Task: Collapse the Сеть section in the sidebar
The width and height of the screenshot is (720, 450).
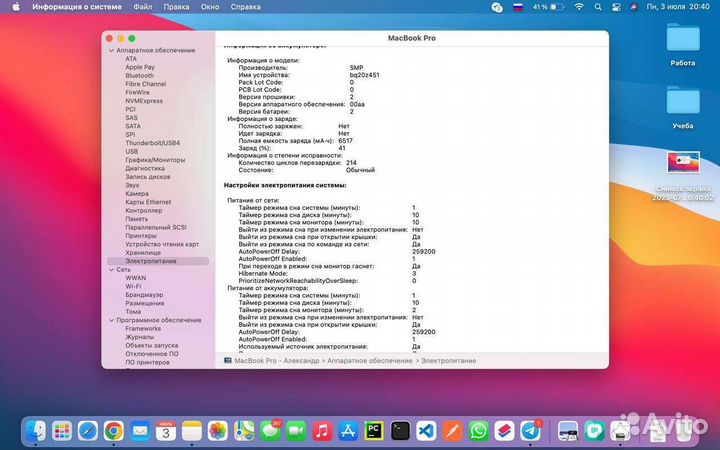Action: [111, 270]
